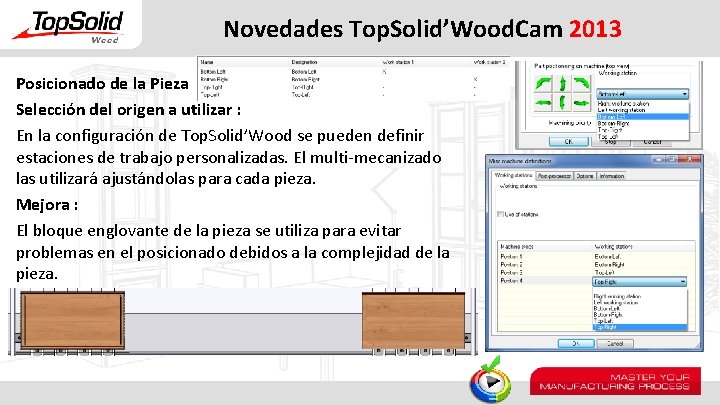Confirm with OK in part positioning dialog

[568, 142]
